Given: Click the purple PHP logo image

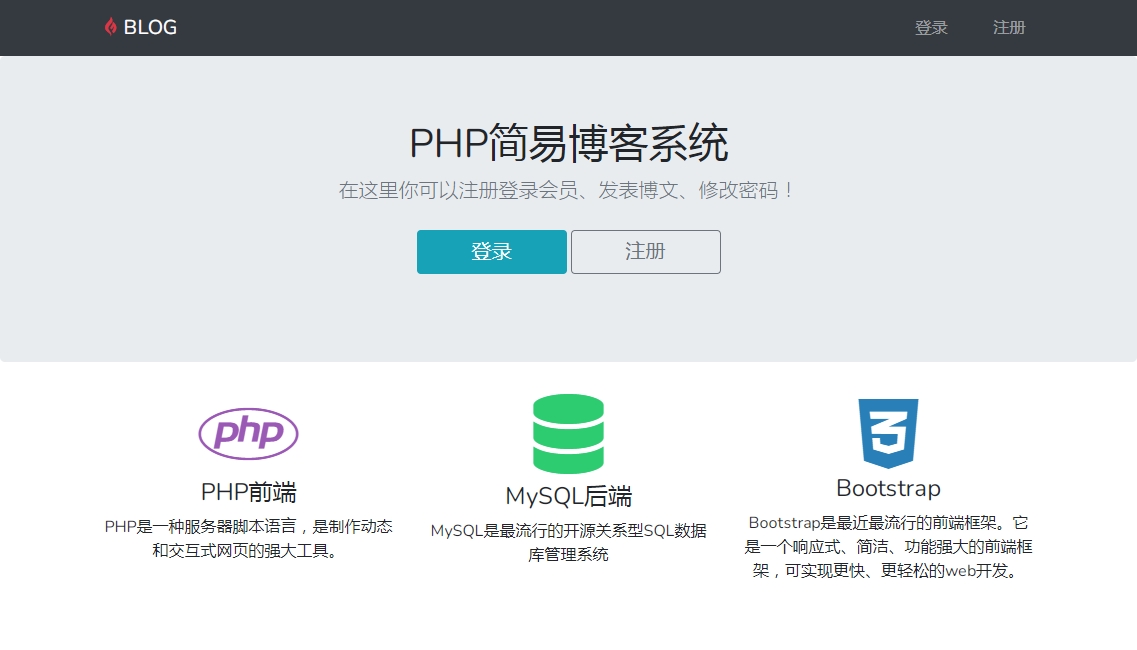Looking at the screenshot, I should 248,433.
